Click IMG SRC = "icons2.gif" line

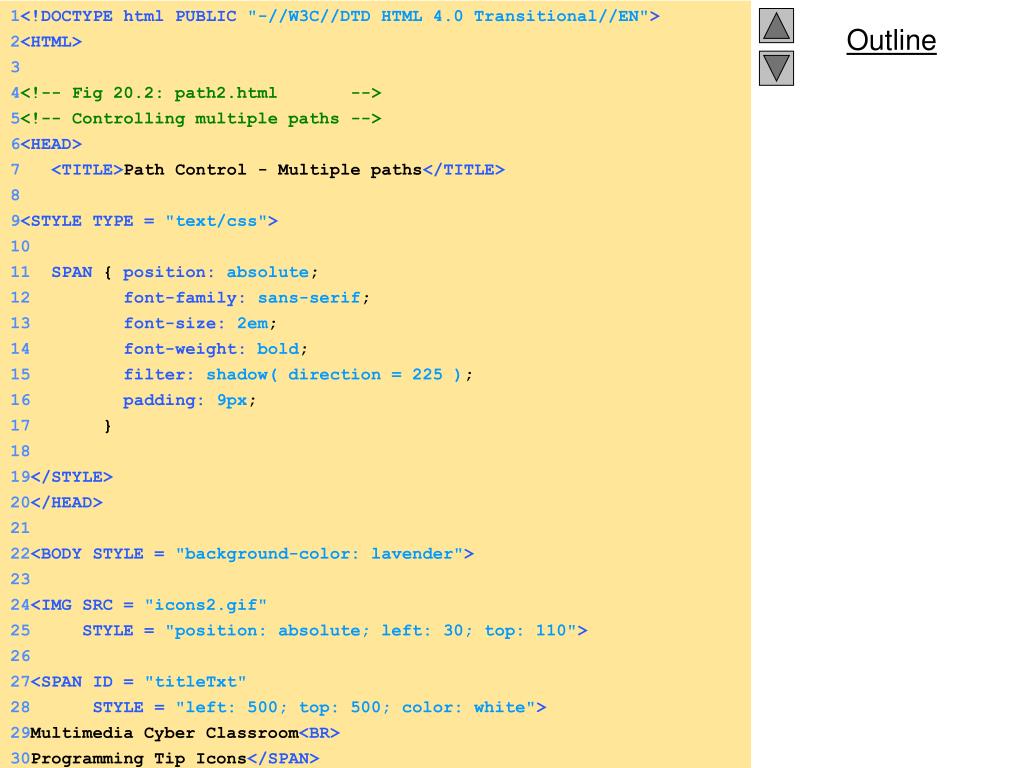click(149, 605)
